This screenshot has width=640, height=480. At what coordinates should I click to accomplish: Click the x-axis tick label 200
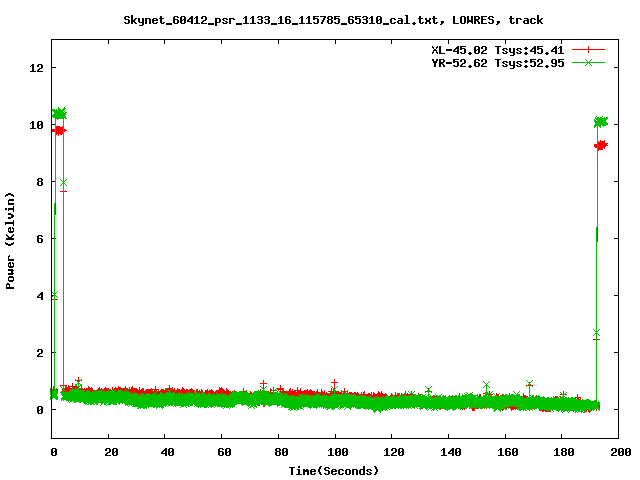coord(620,452)
